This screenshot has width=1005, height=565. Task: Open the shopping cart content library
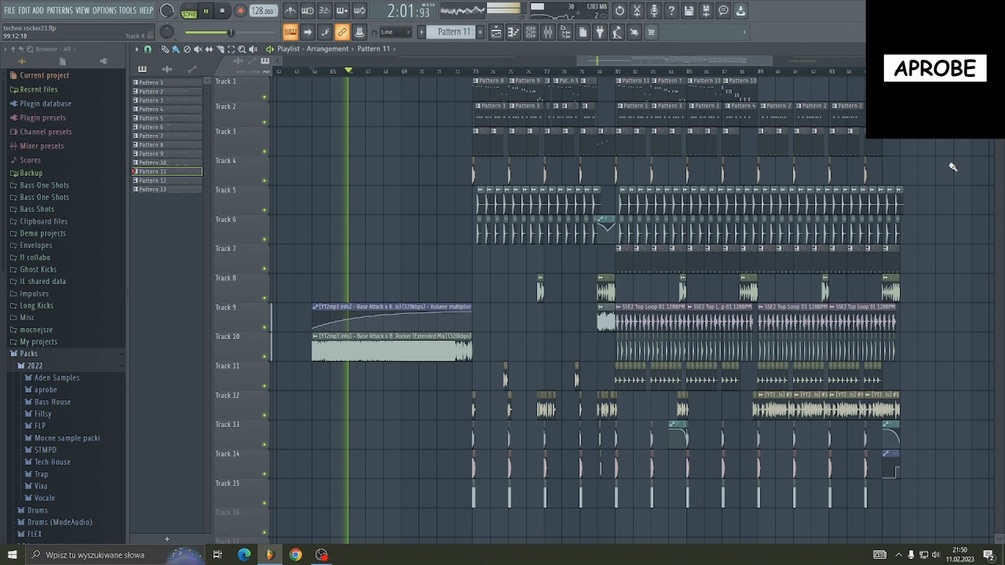tap(651, 32)
